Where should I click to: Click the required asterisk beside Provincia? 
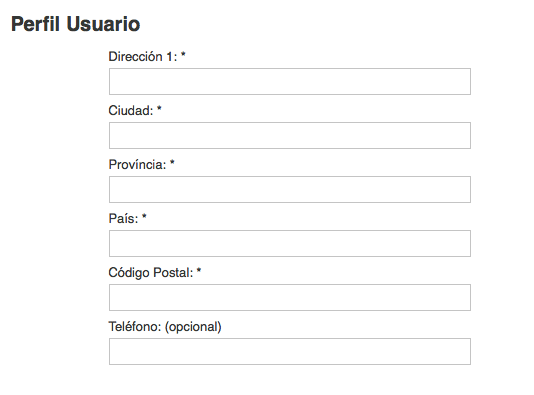(172, 162)
